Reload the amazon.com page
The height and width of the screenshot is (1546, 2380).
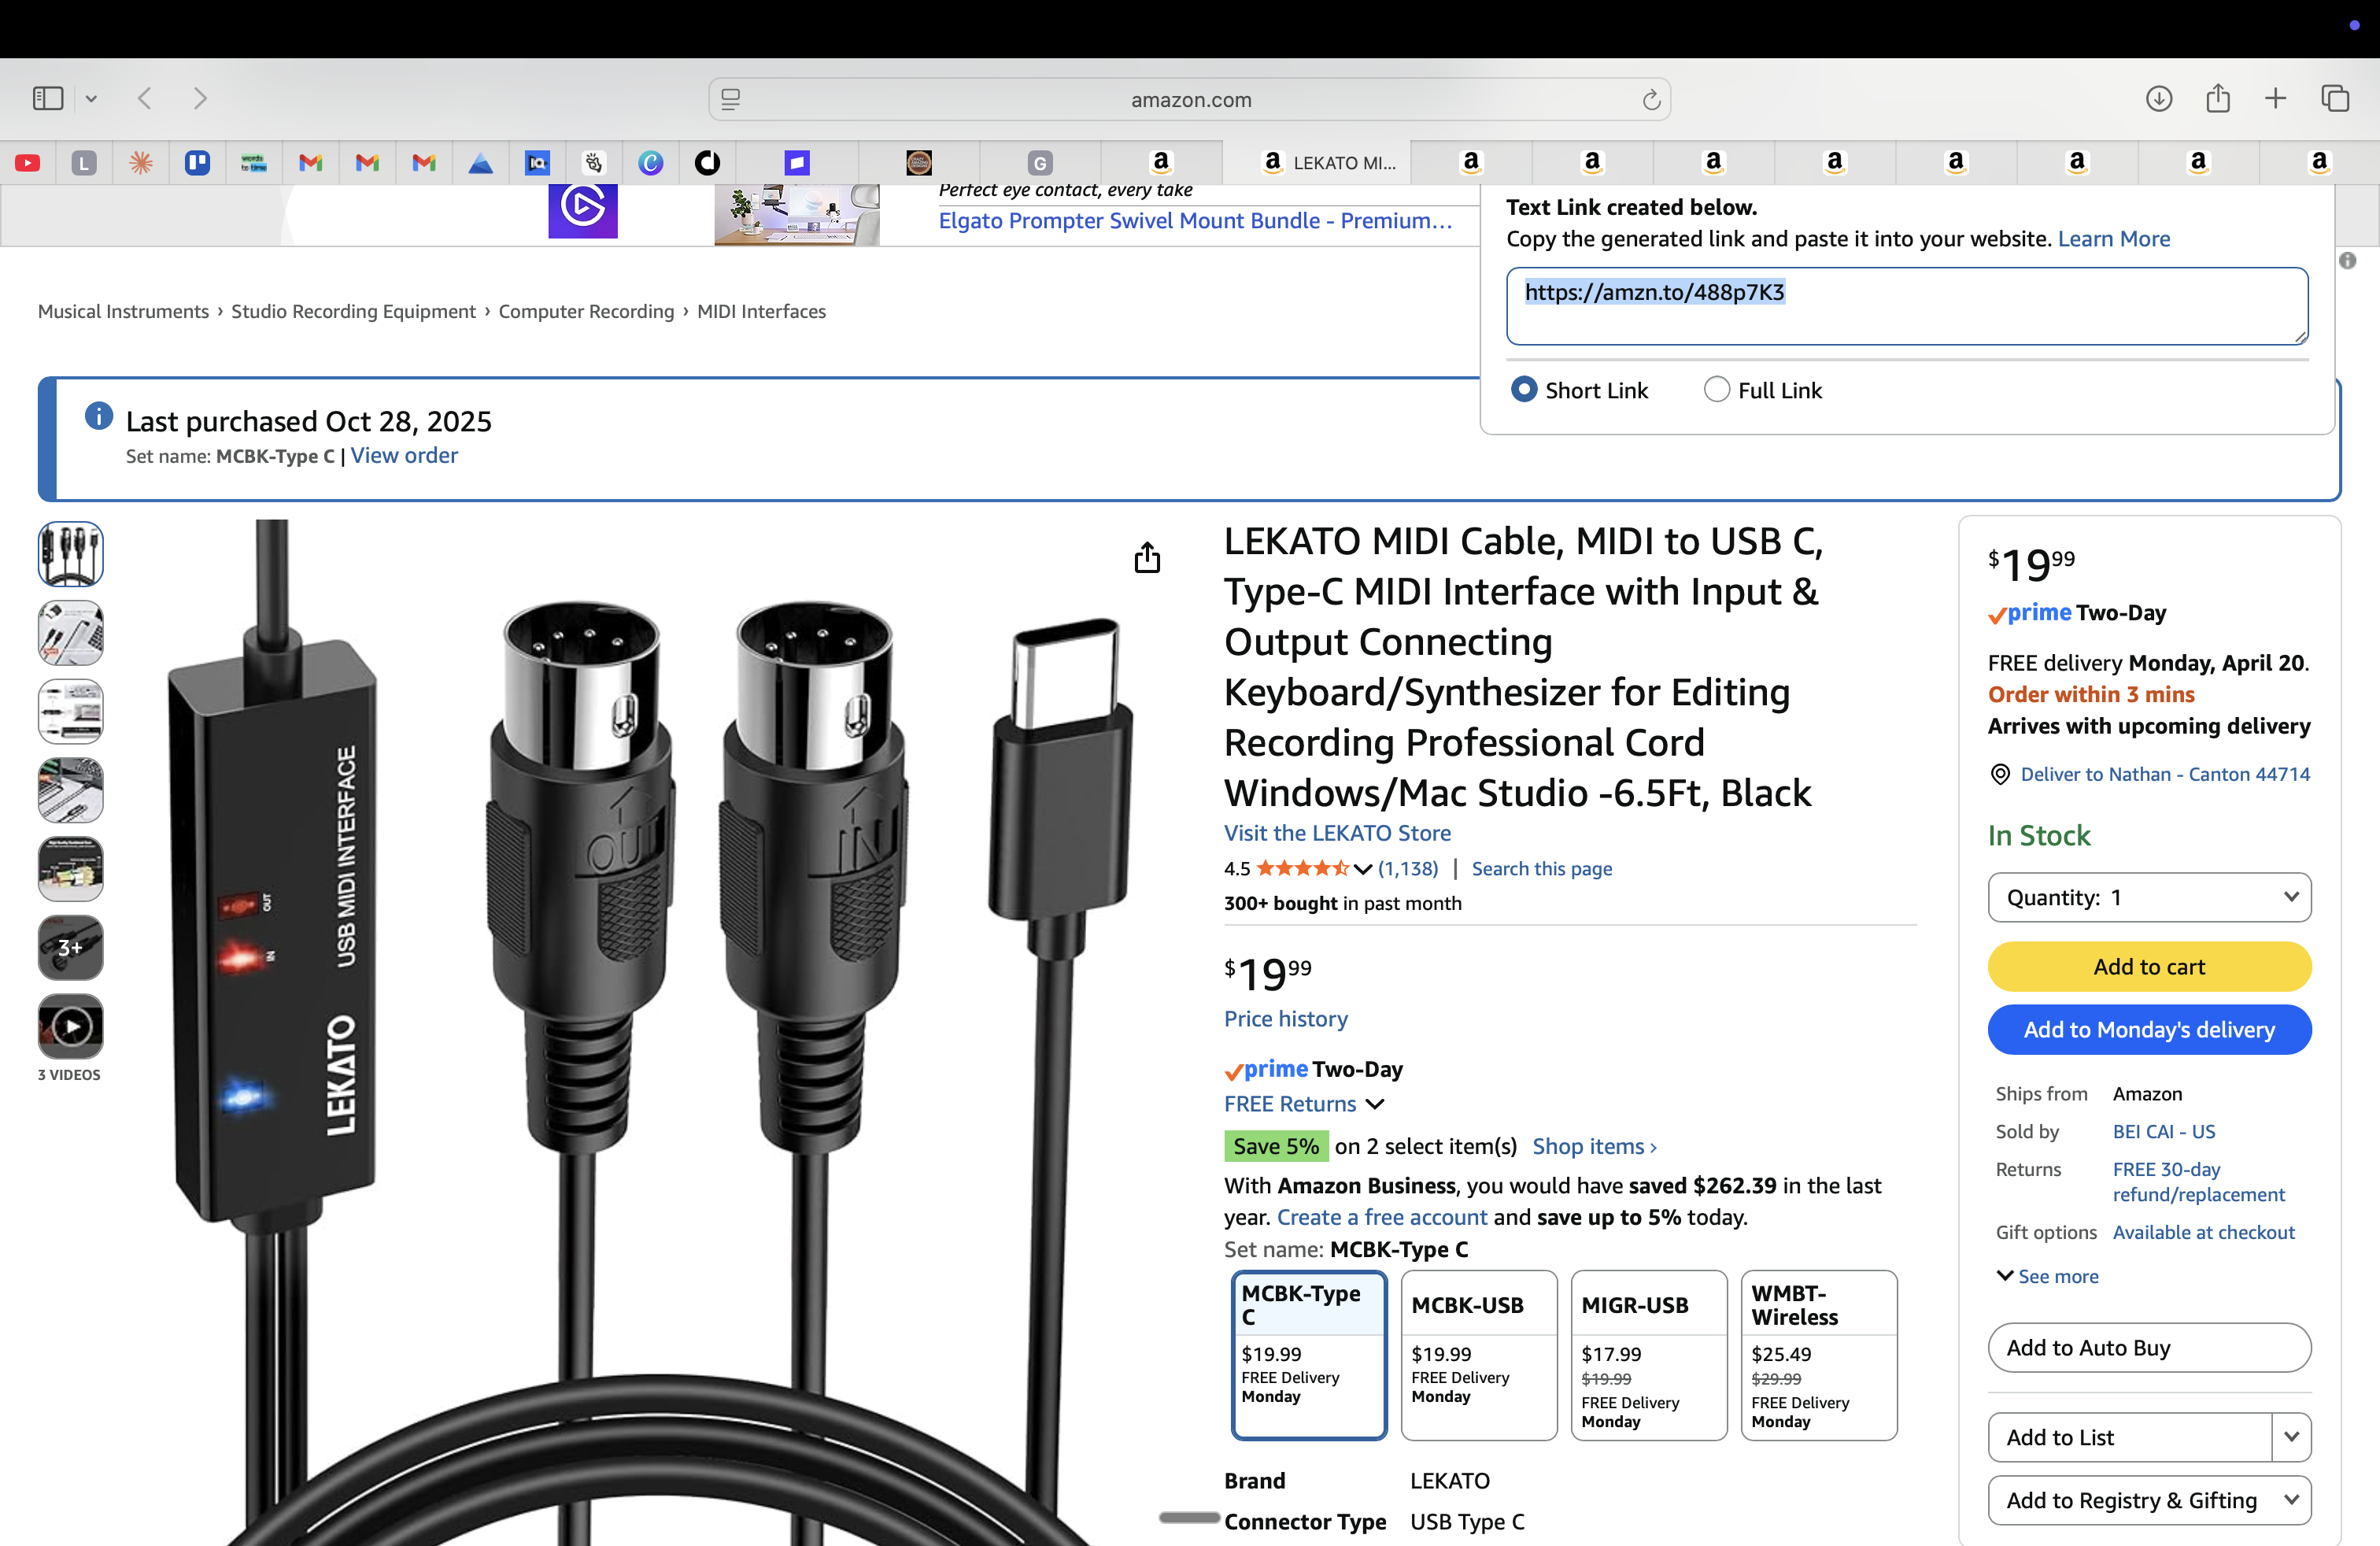point(1651,99)
